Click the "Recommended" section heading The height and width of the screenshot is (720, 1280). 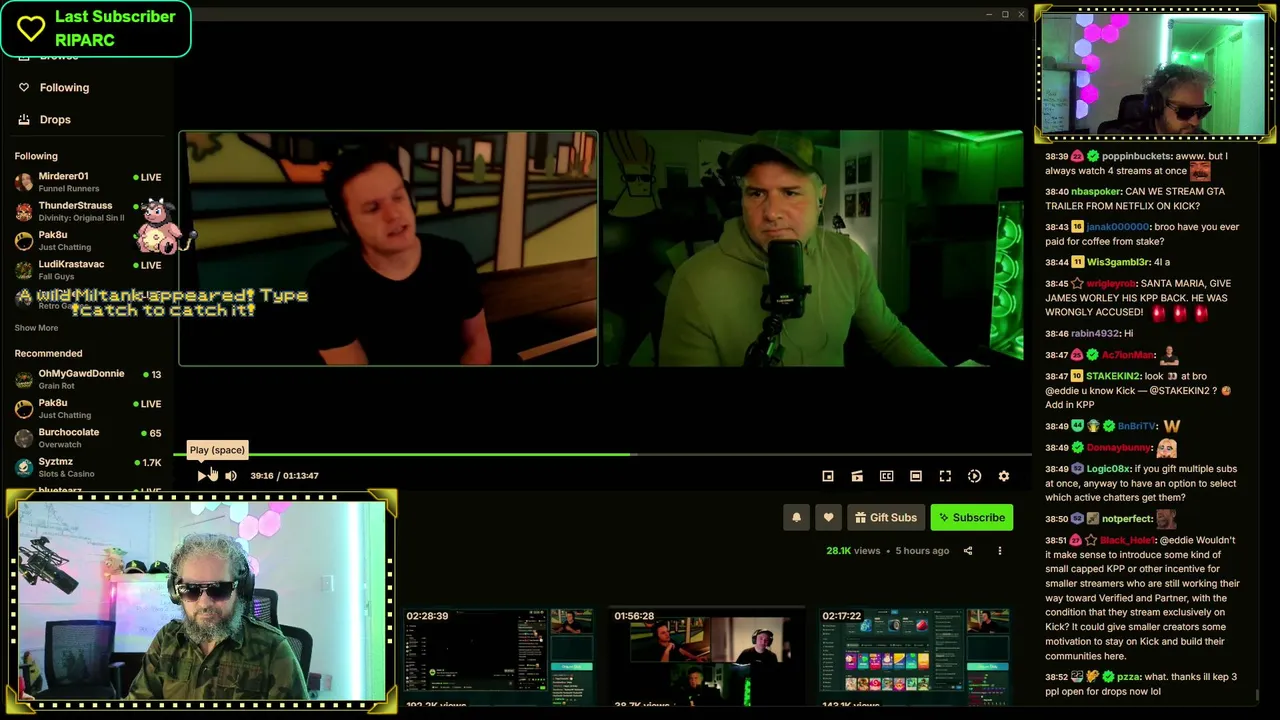click(x=48, y=354)
